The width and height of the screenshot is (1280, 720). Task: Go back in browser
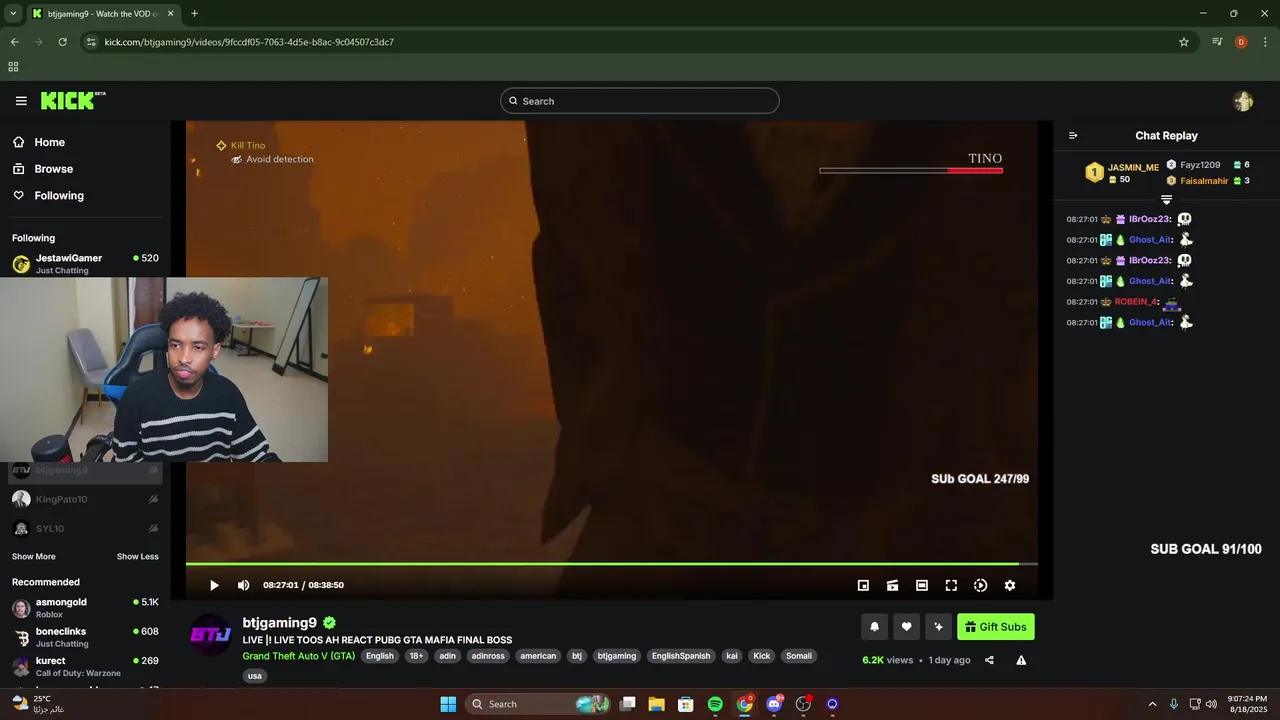click(x=14, y=42)
